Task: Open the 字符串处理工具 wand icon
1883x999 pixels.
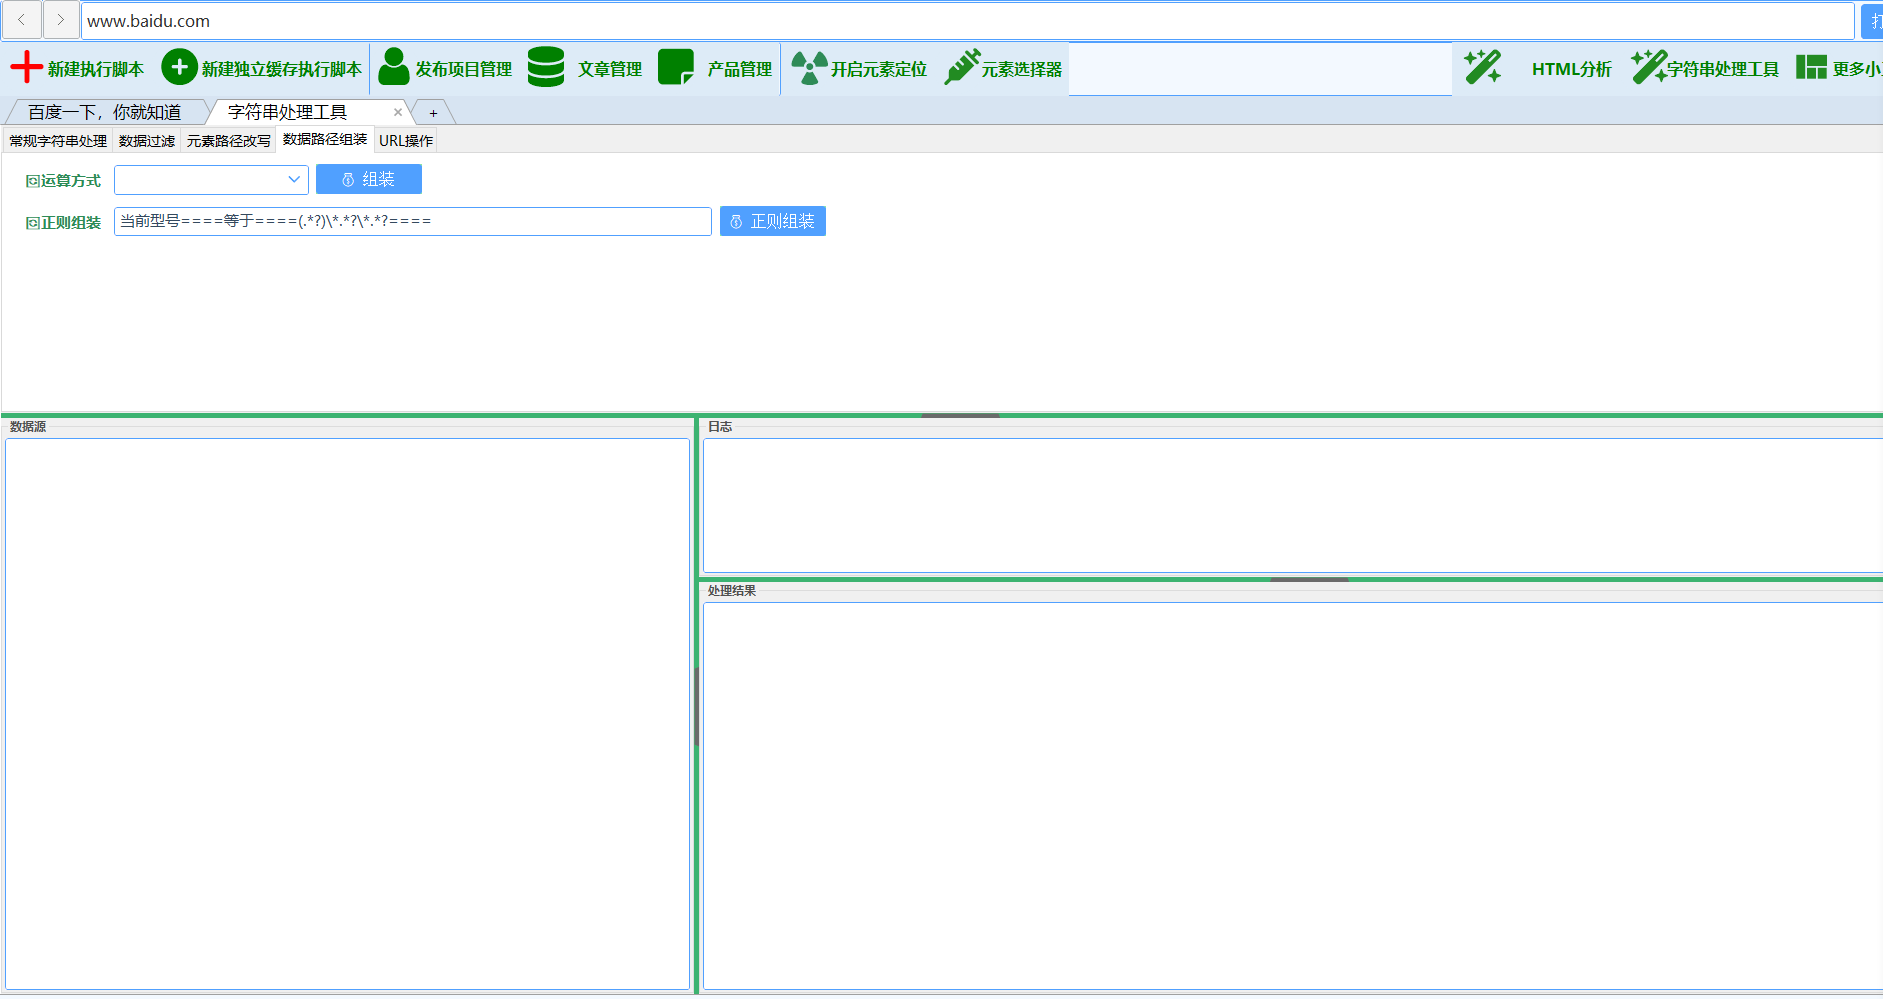Action: (1648, 68)
